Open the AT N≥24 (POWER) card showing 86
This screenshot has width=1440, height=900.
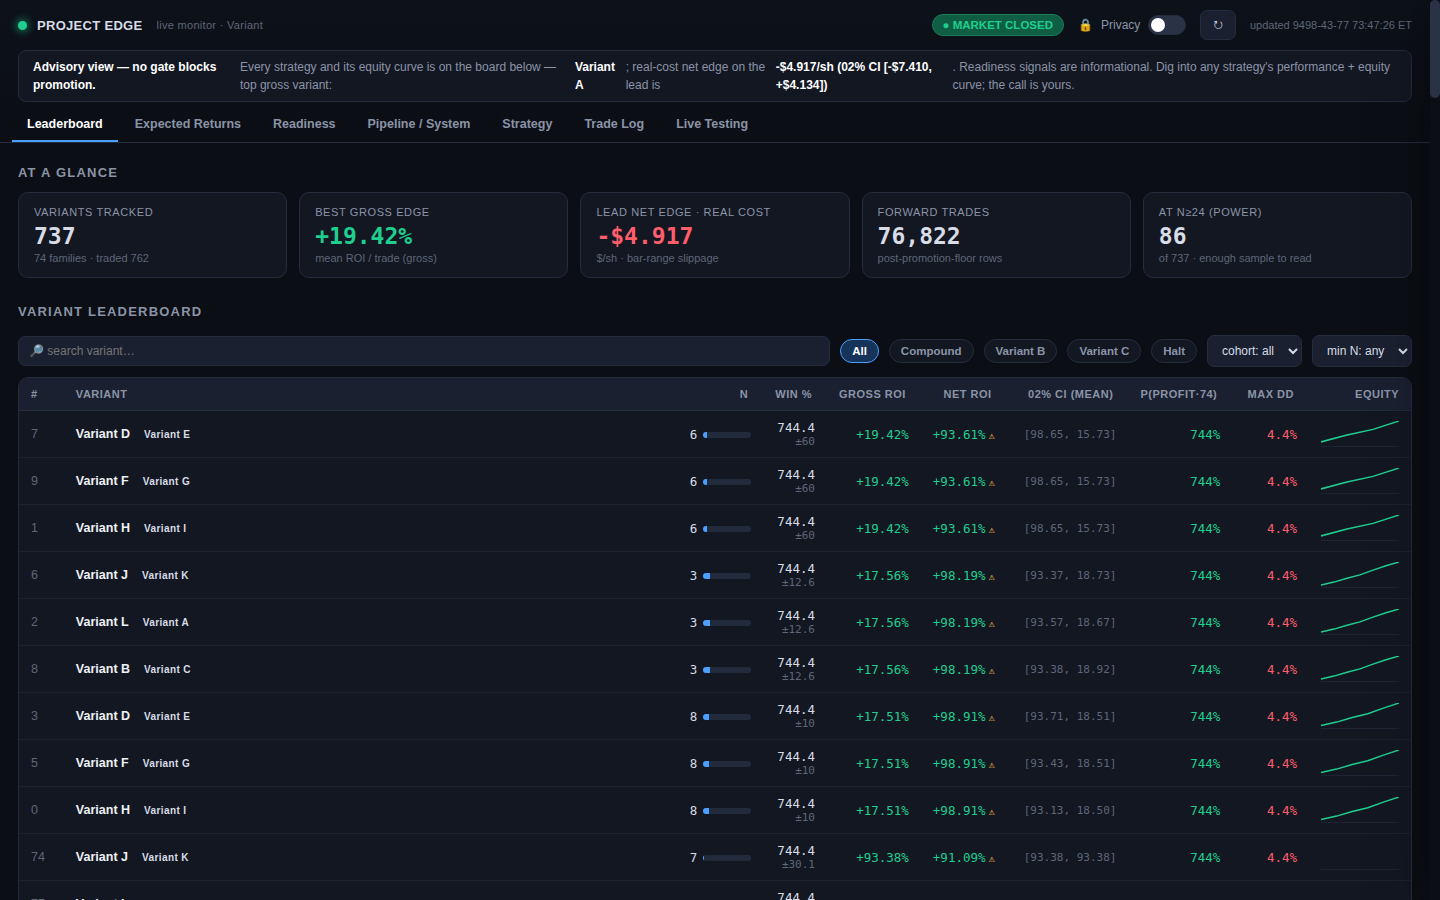click(1277, 235)
